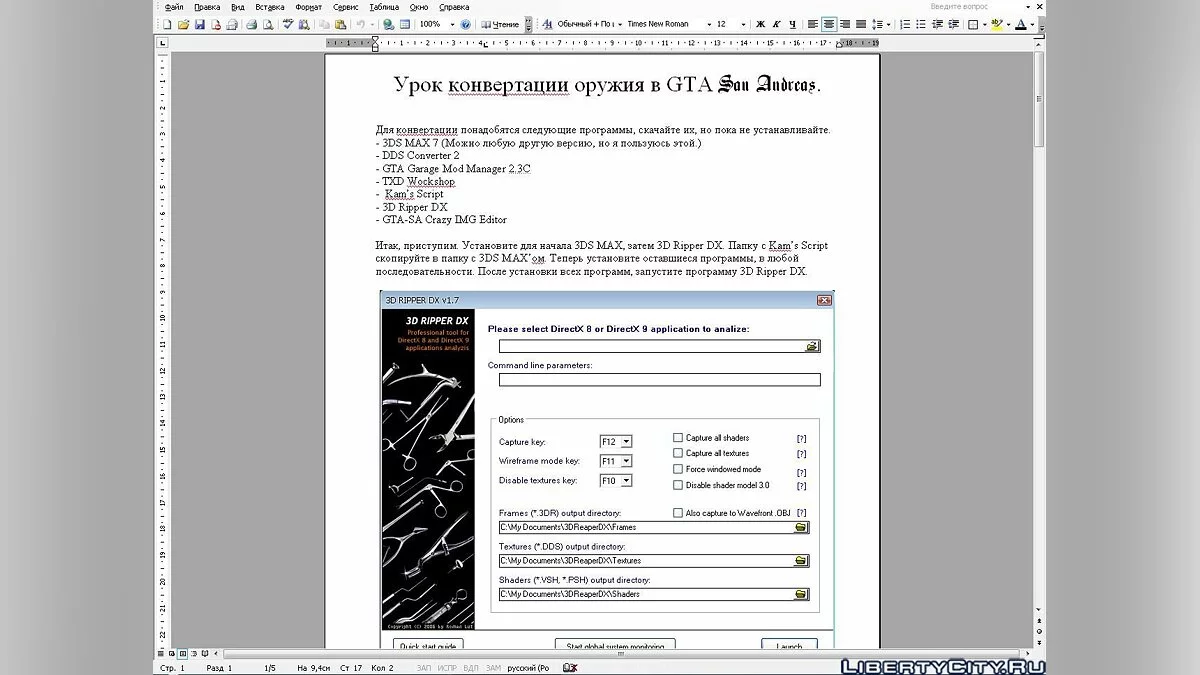The image size is (1200, 675).
Task: Click Start global system monitoring button in picture
Action: tap(615, 646)
